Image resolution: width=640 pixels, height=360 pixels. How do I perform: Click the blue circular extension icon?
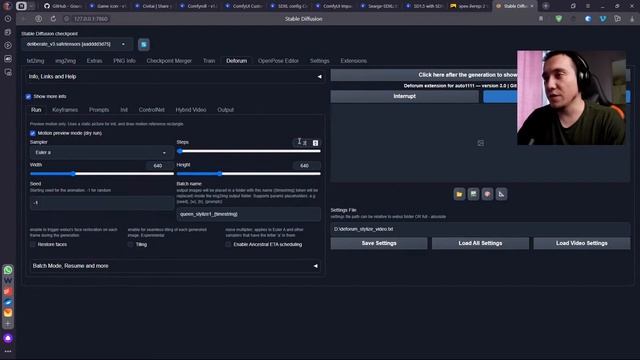588,19
